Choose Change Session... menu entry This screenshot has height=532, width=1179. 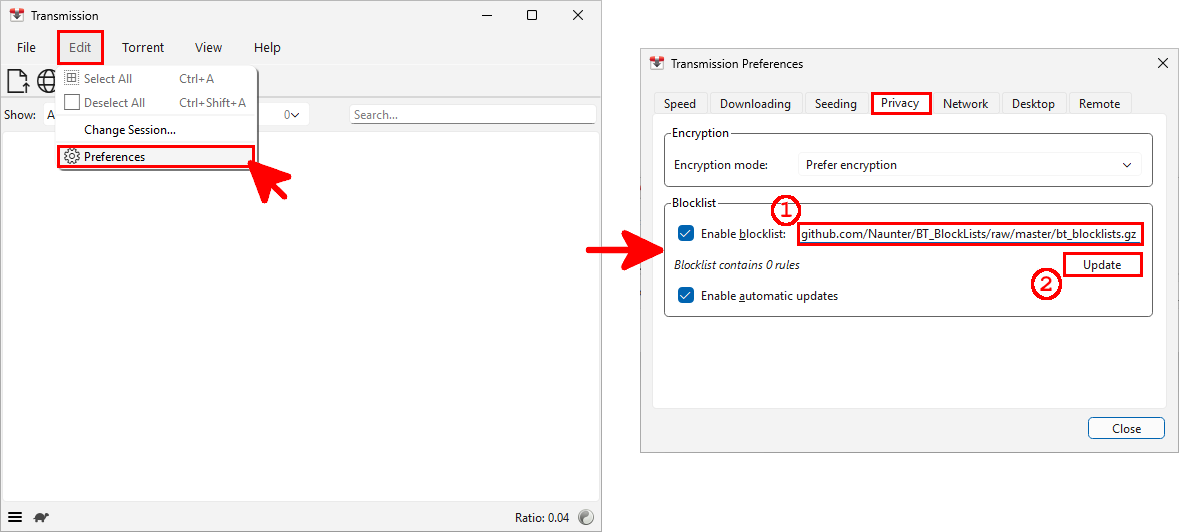(x=156, y=129)
